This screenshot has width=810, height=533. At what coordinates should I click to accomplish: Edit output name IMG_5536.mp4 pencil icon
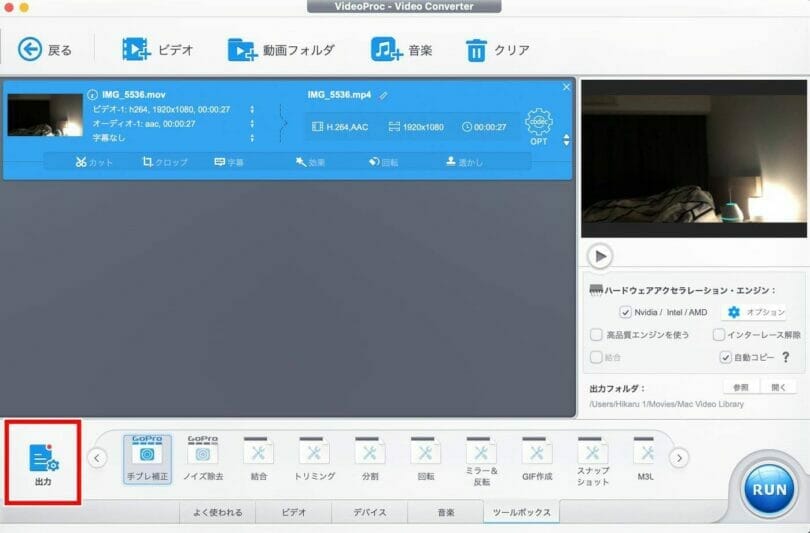pos(384,96)
